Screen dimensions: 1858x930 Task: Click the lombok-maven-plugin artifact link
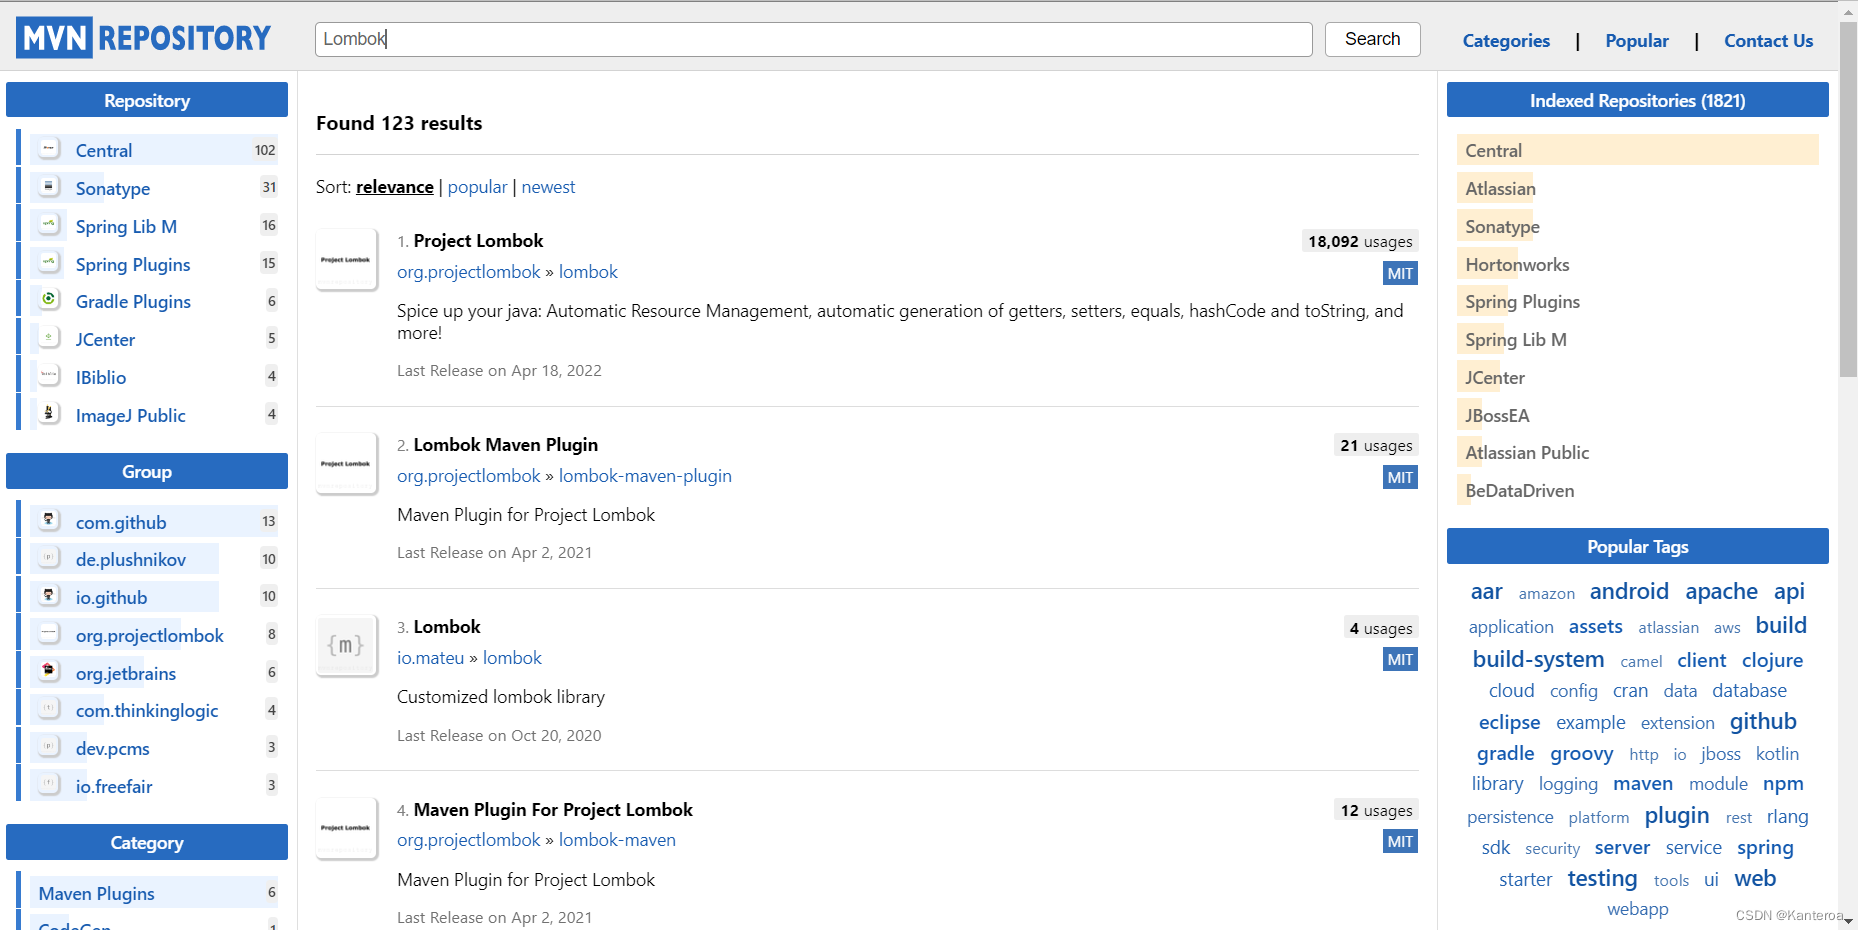[645, 476]
